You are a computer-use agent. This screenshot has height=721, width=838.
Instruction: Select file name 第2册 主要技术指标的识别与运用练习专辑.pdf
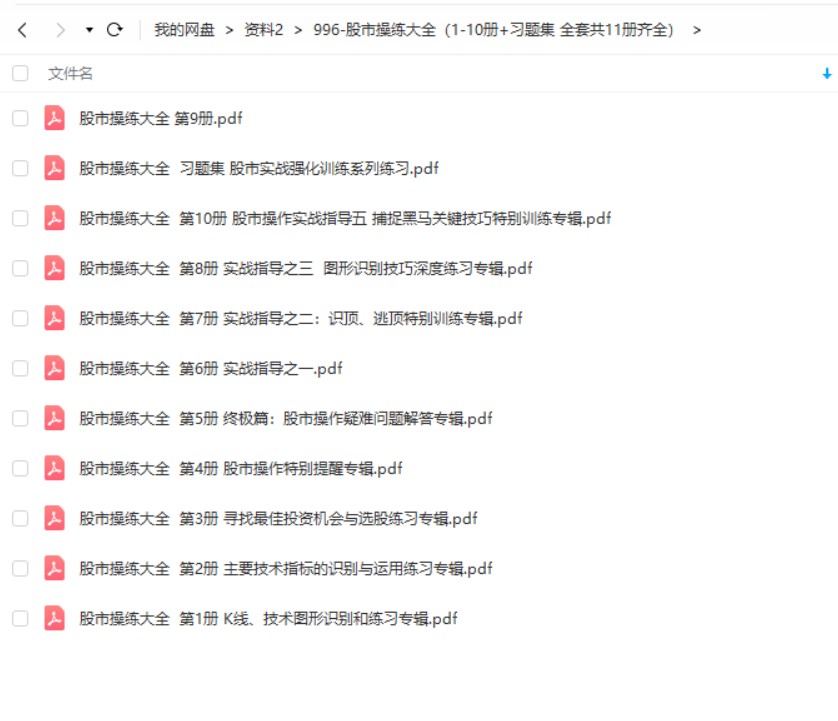(x=286, y=568)
